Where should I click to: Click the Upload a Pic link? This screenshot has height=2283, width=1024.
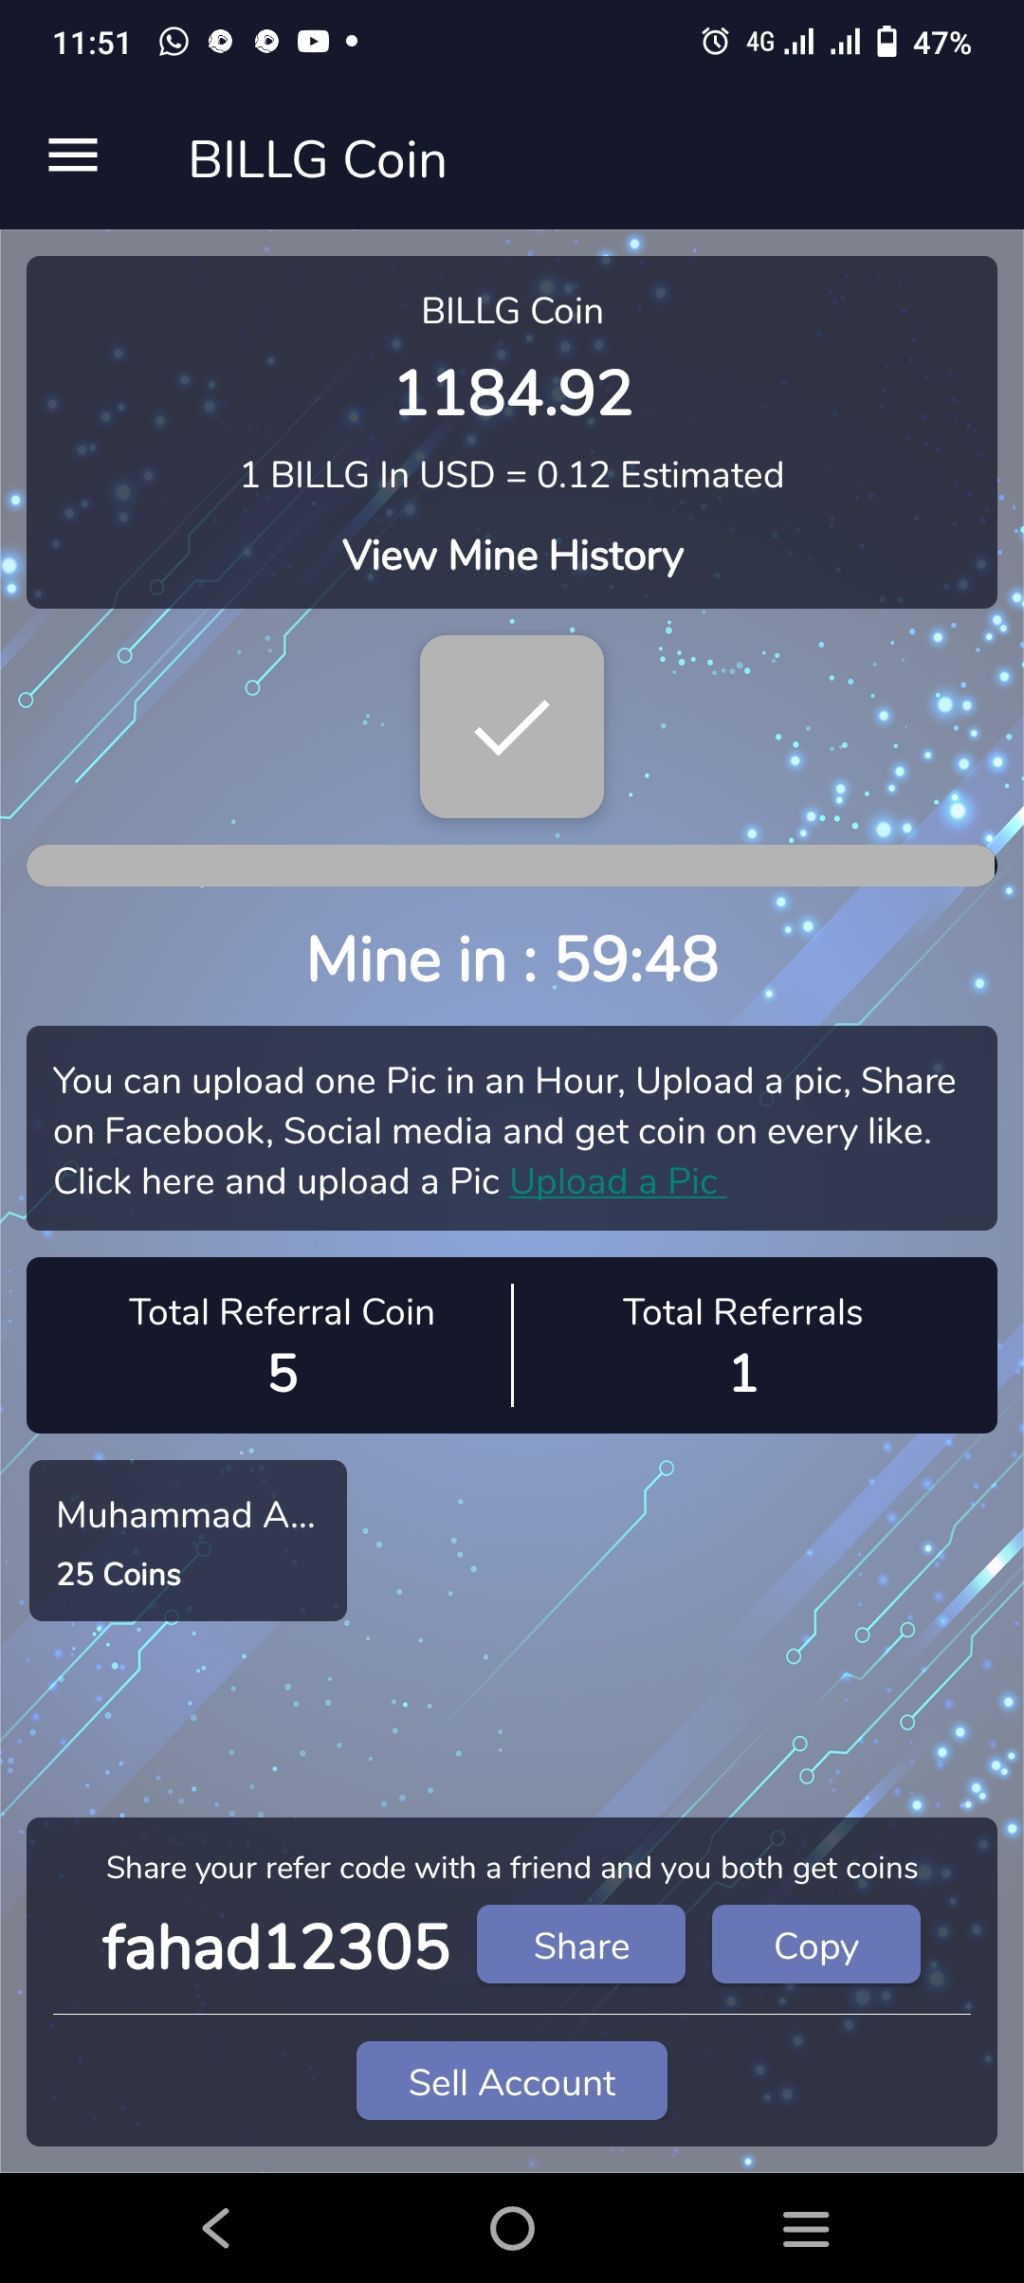[x=617, y=1182]
